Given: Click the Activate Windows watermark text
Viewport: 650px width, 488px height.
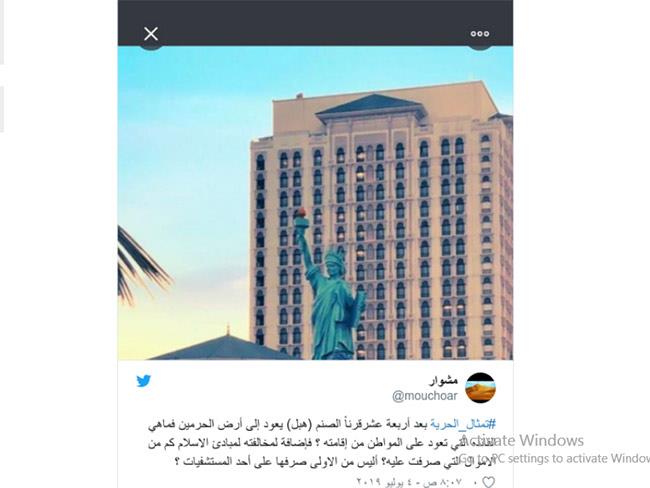Looking at the screenshot, I should pos(522,440).
